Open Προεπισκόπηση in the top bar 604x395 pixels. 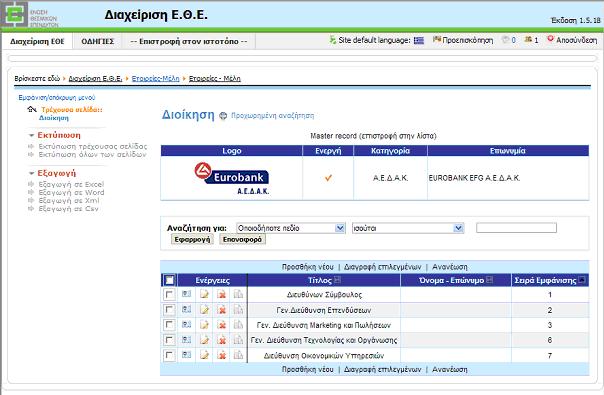463,40
